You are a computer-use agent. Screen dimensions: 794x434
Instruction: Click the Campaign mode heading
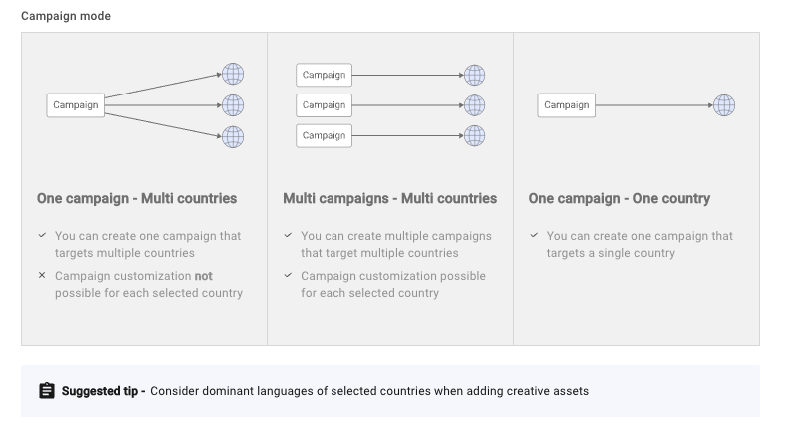(66, 17)
